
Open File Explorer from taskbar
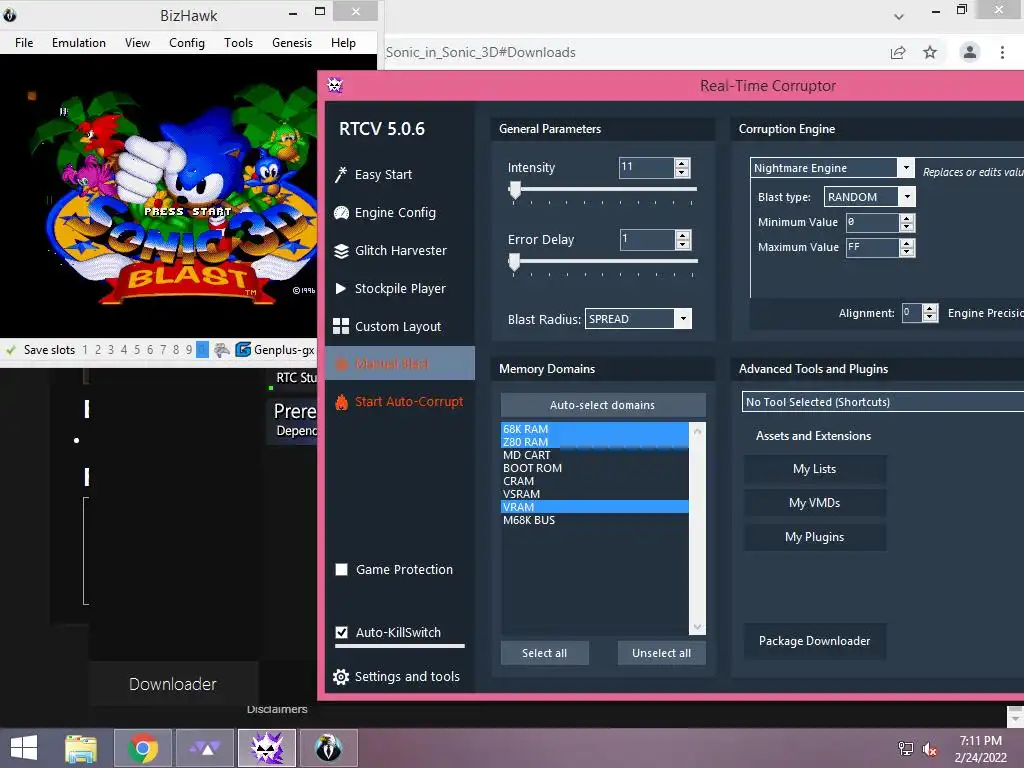click(81, 748)
